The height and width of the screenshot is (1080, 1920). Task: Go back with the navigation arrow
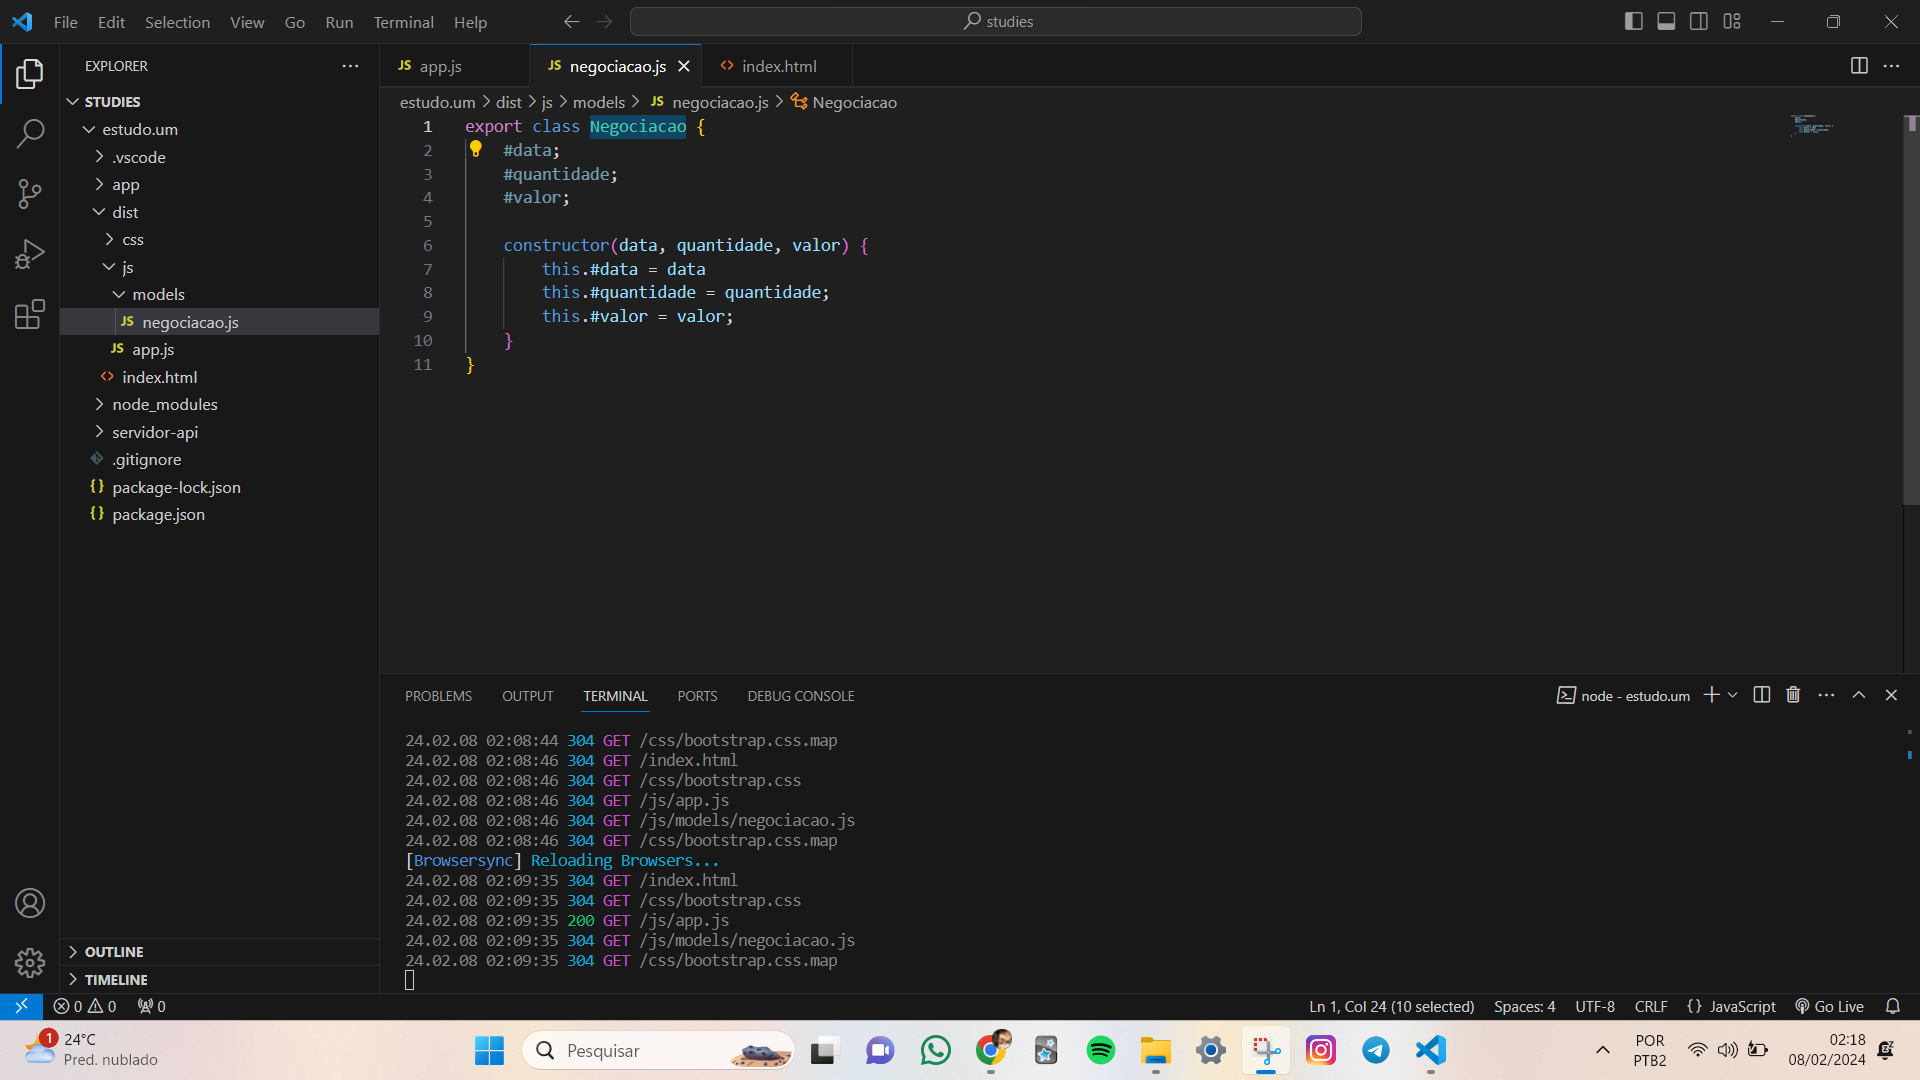[571, 21]
